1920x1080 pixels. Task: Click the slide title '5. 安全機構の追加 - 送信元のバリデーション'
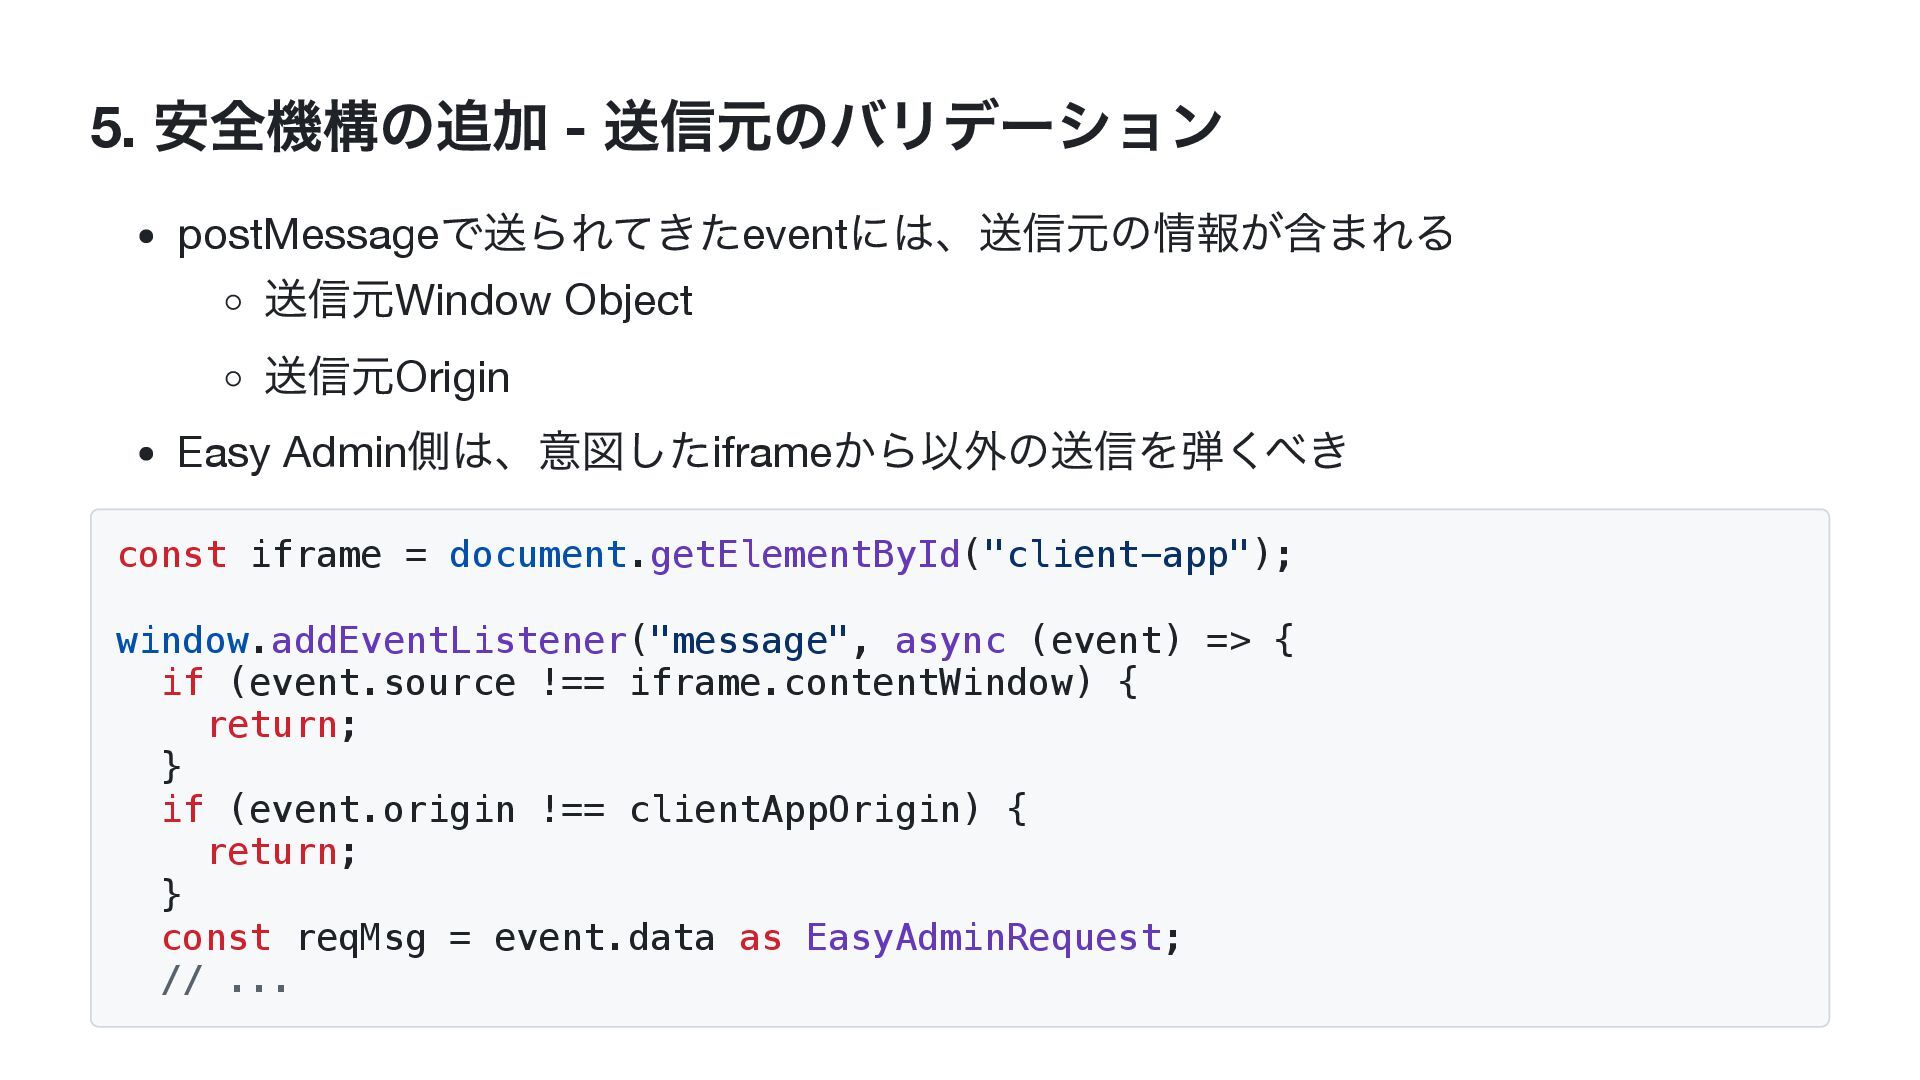656,127
